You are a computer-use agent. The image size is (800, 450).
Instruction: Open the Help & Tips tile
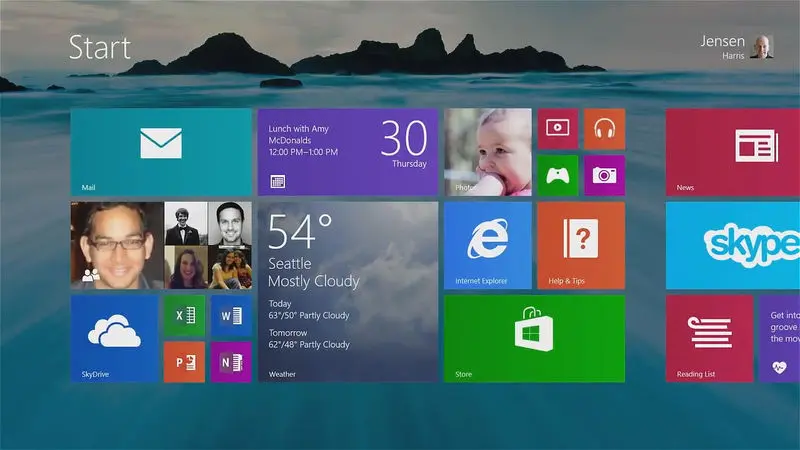point(581,245)
